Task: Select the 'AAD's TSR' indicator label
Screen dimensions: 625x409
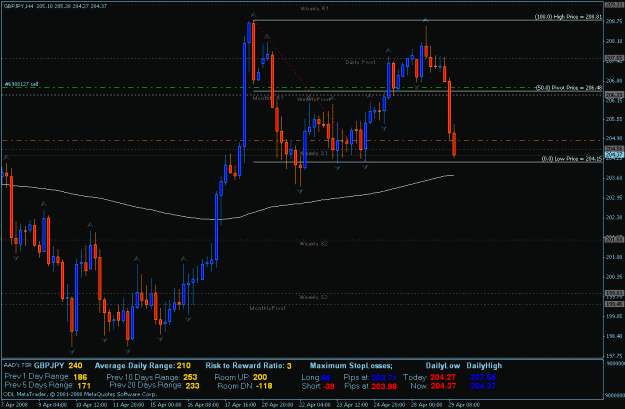Action: coord(18,366)
